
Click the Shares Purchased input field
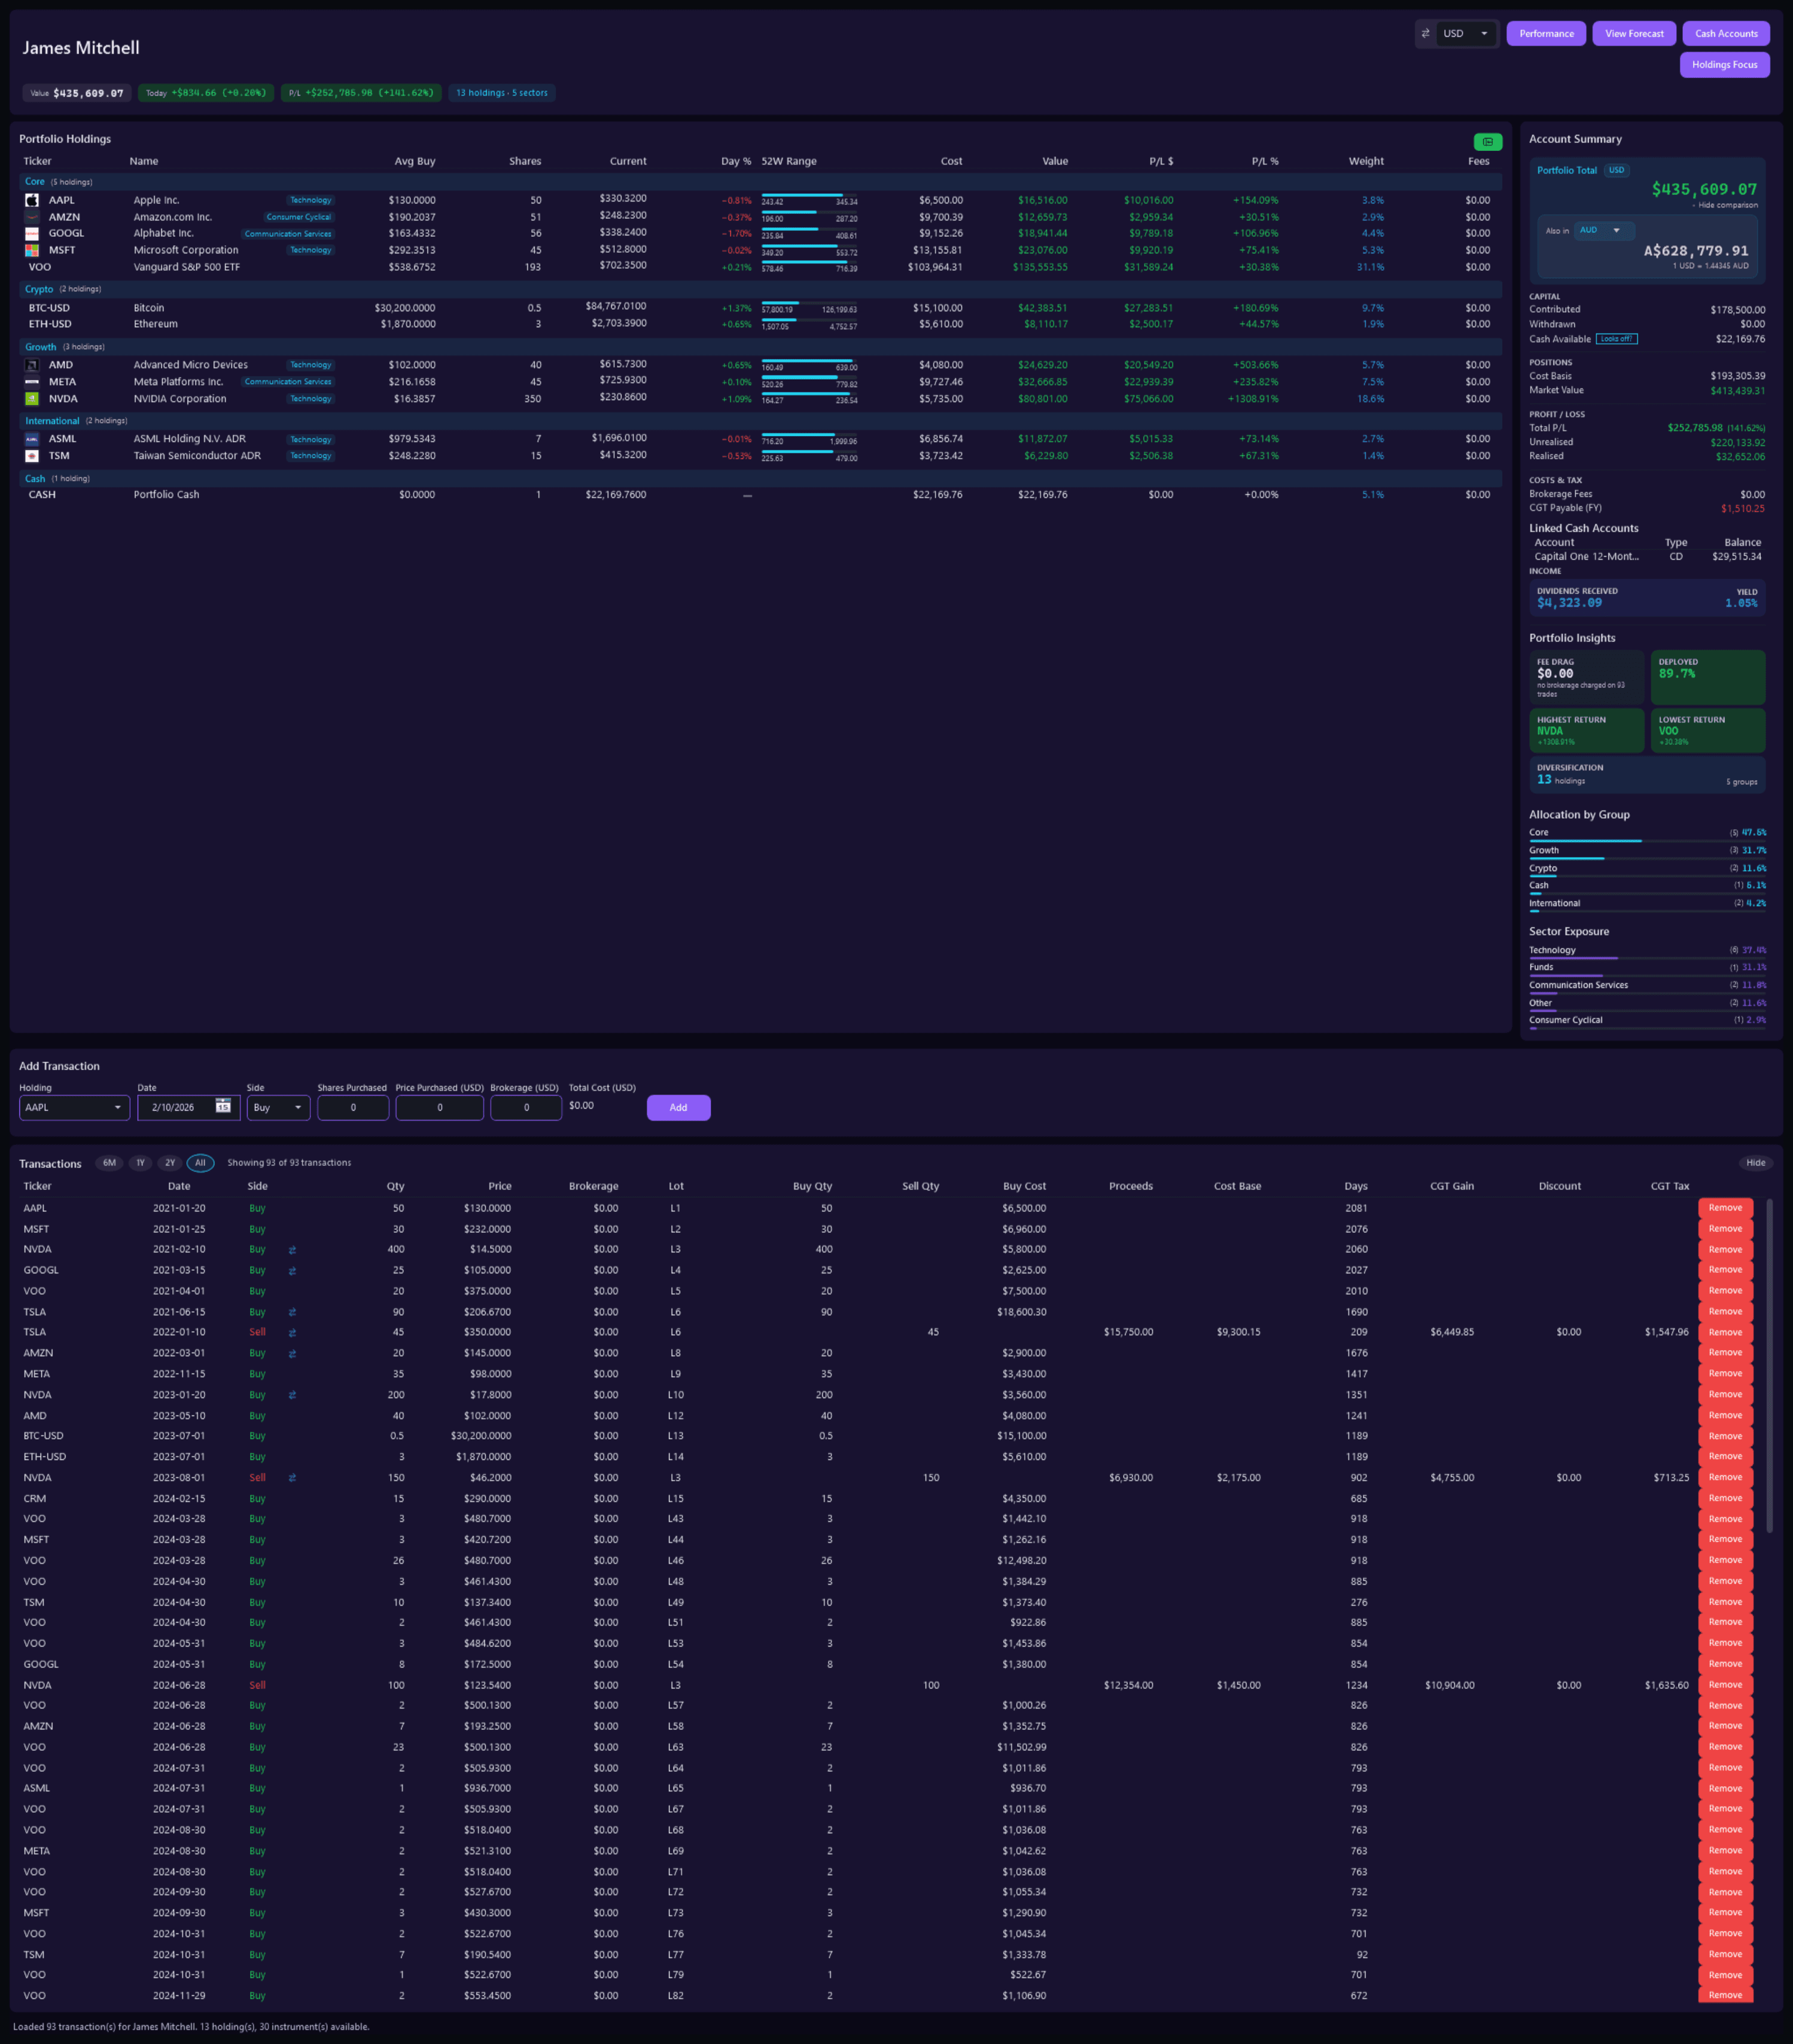click(x=353, y=1107)
